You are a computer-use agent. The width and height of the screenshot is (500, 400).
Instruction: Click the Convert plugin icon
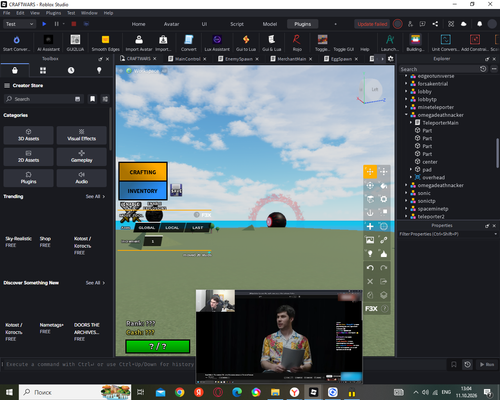pyautogui.click(x=189, y=43)
